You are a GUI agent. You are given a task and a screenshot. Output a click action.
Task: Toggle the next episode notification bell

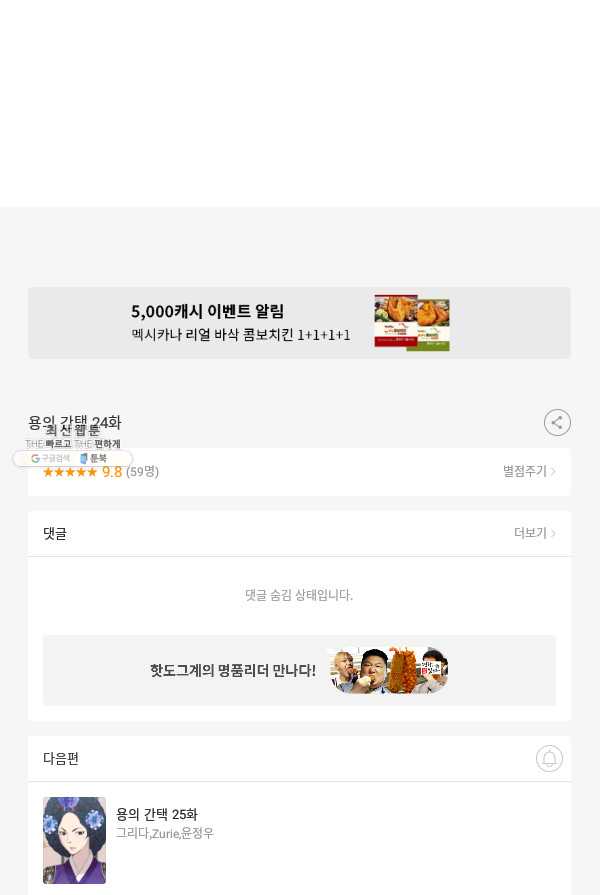[x=549, y=759]
